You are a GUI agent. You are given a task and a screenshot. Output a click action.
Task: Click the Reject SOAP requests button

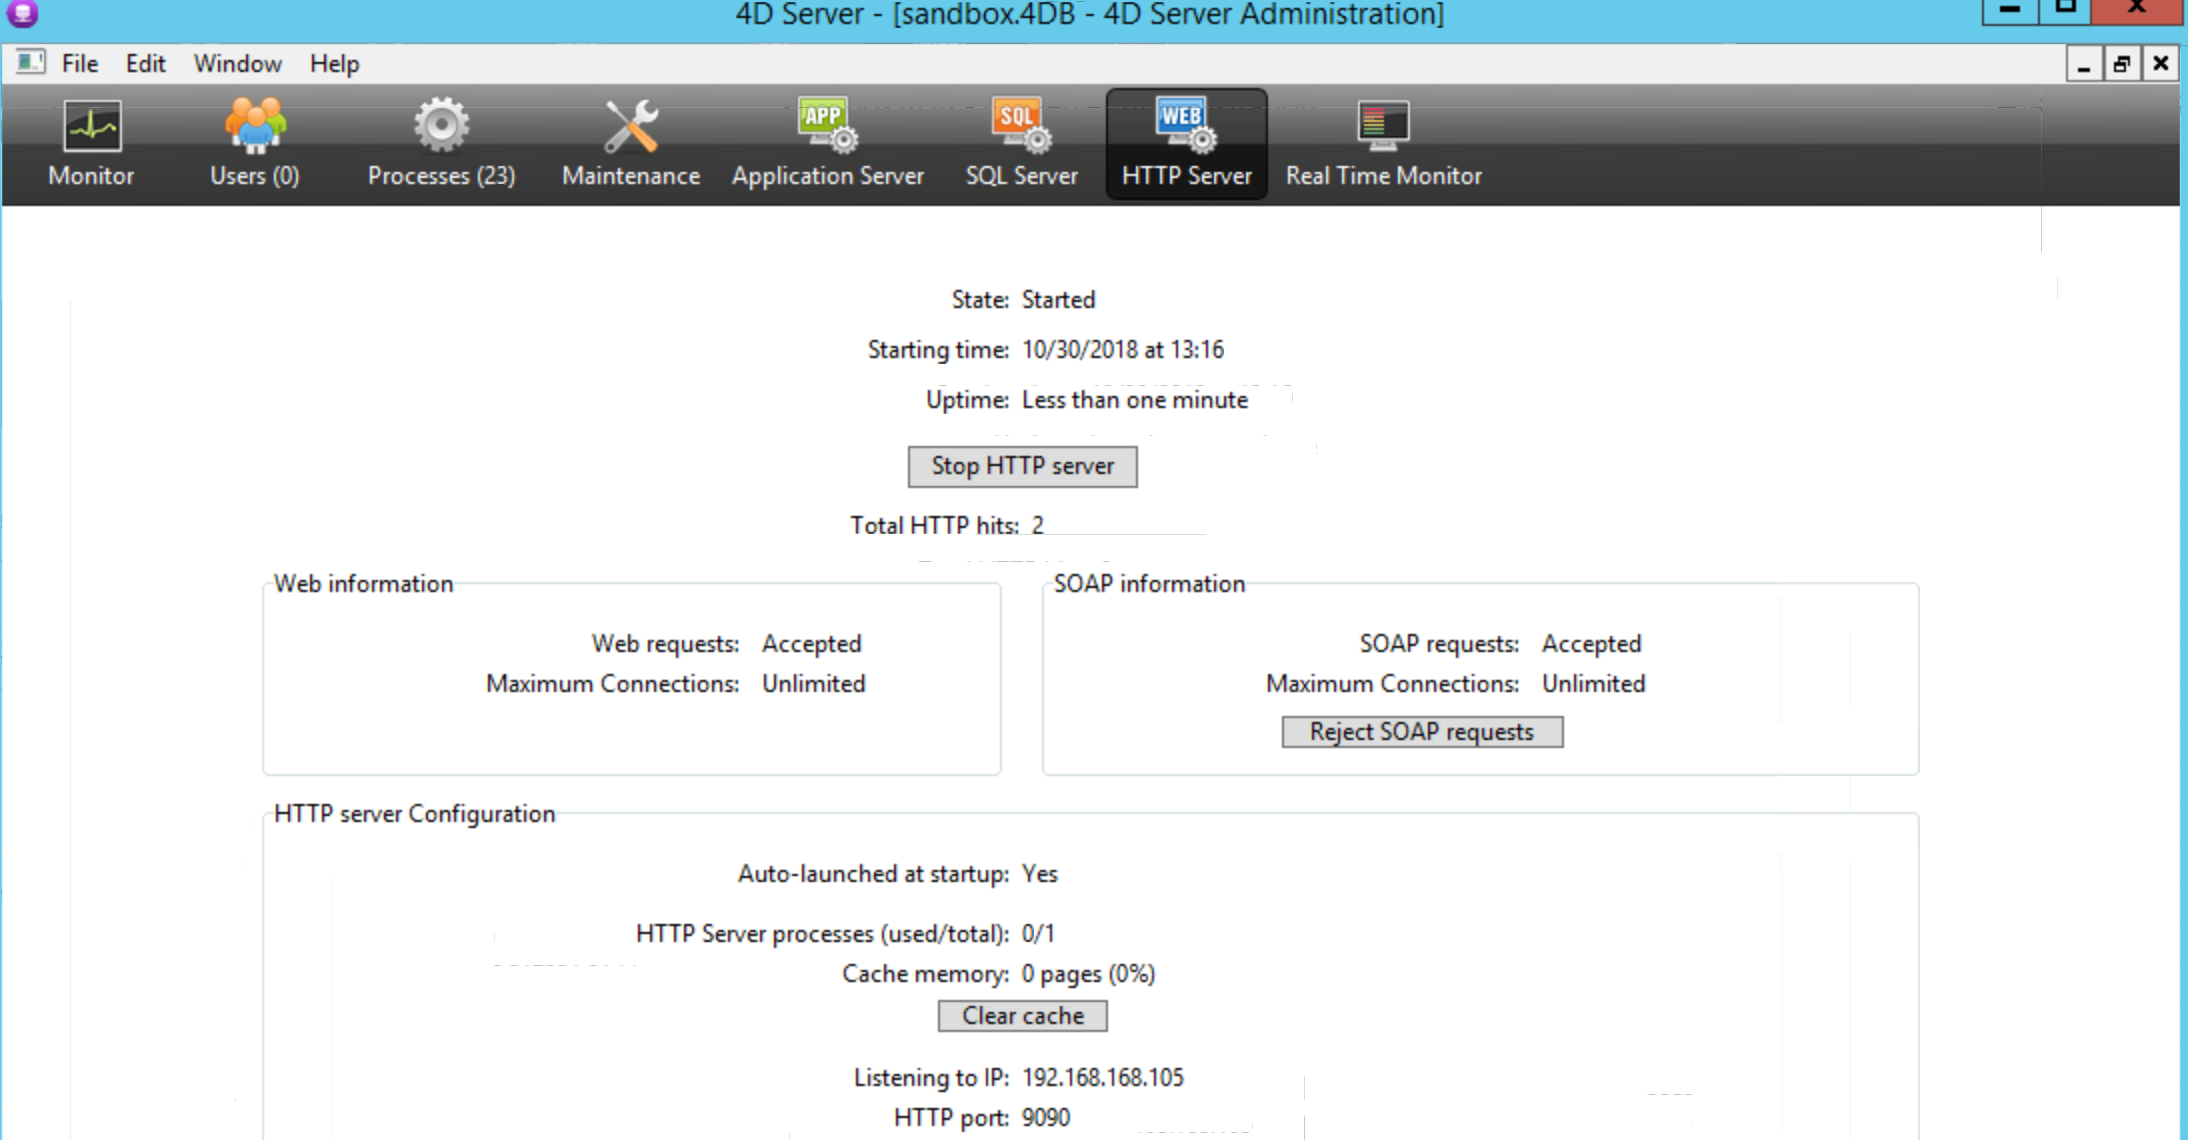1421,732
